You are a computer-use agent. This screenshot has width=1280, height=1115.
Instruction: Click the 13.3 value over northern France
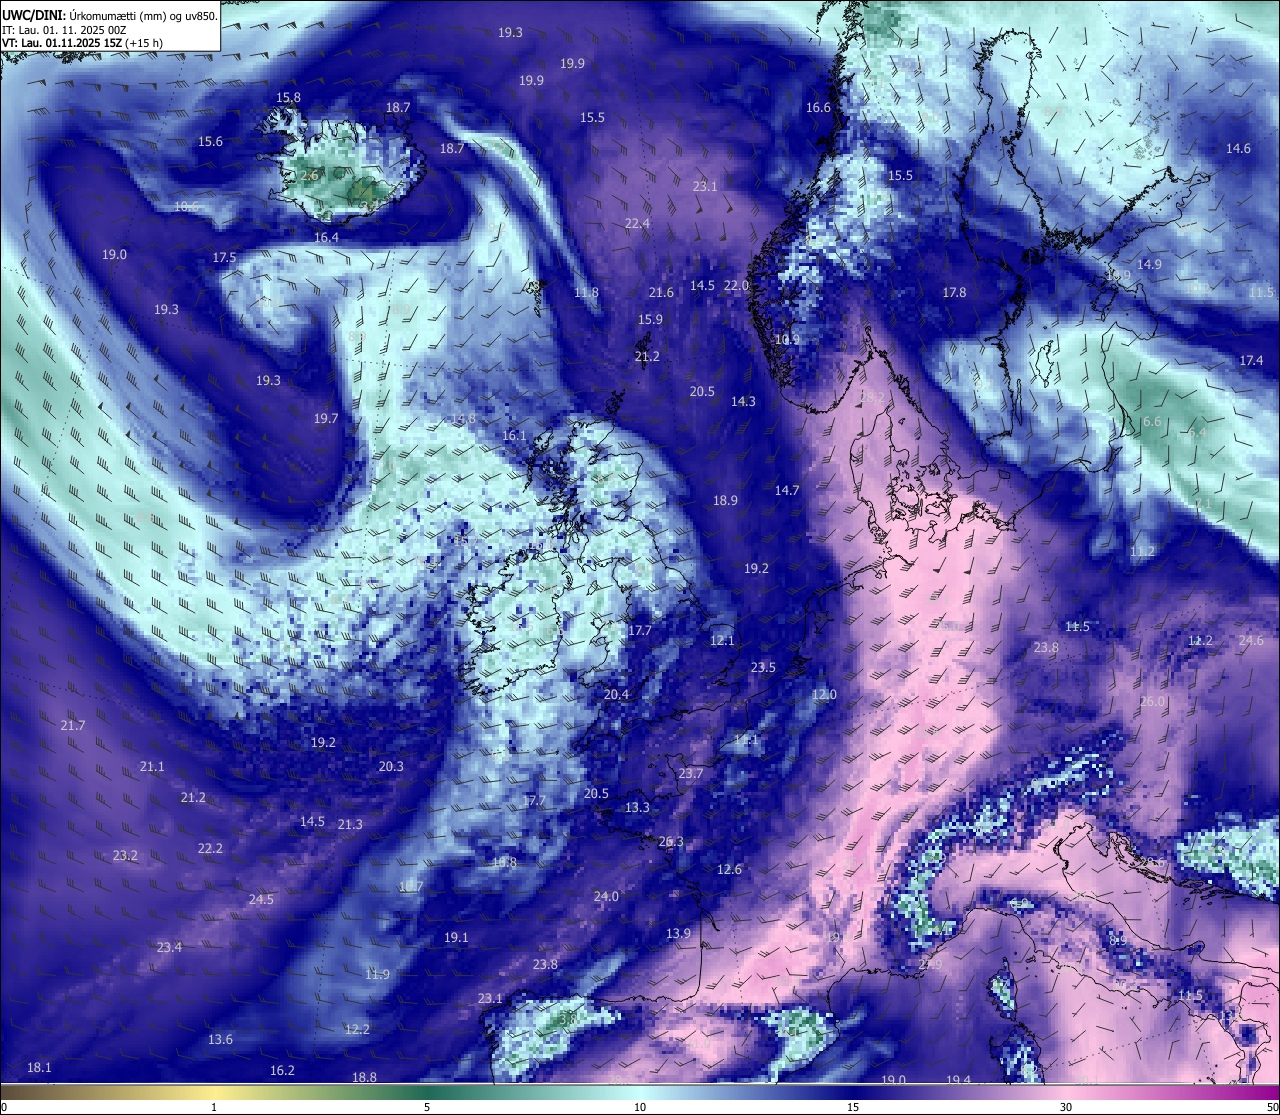tap(637, 807)
